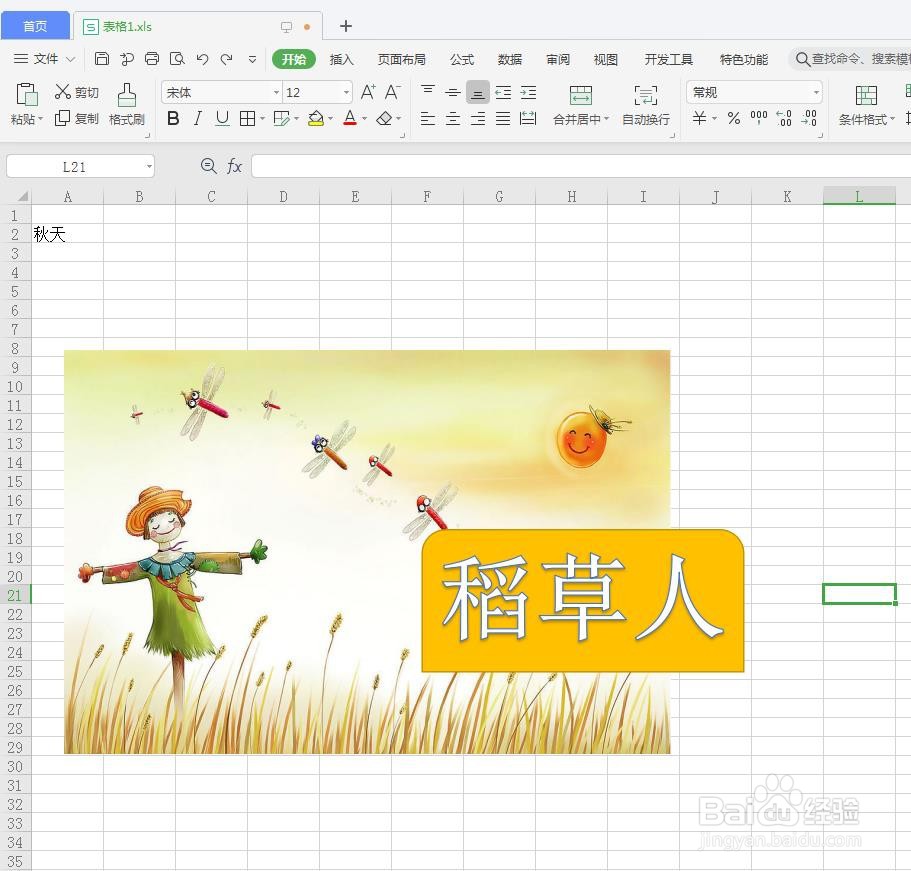Click the Paste (粘贴) clipboard icon
Image resolution: width=911 pixels, height=871 pixels.
27,94
